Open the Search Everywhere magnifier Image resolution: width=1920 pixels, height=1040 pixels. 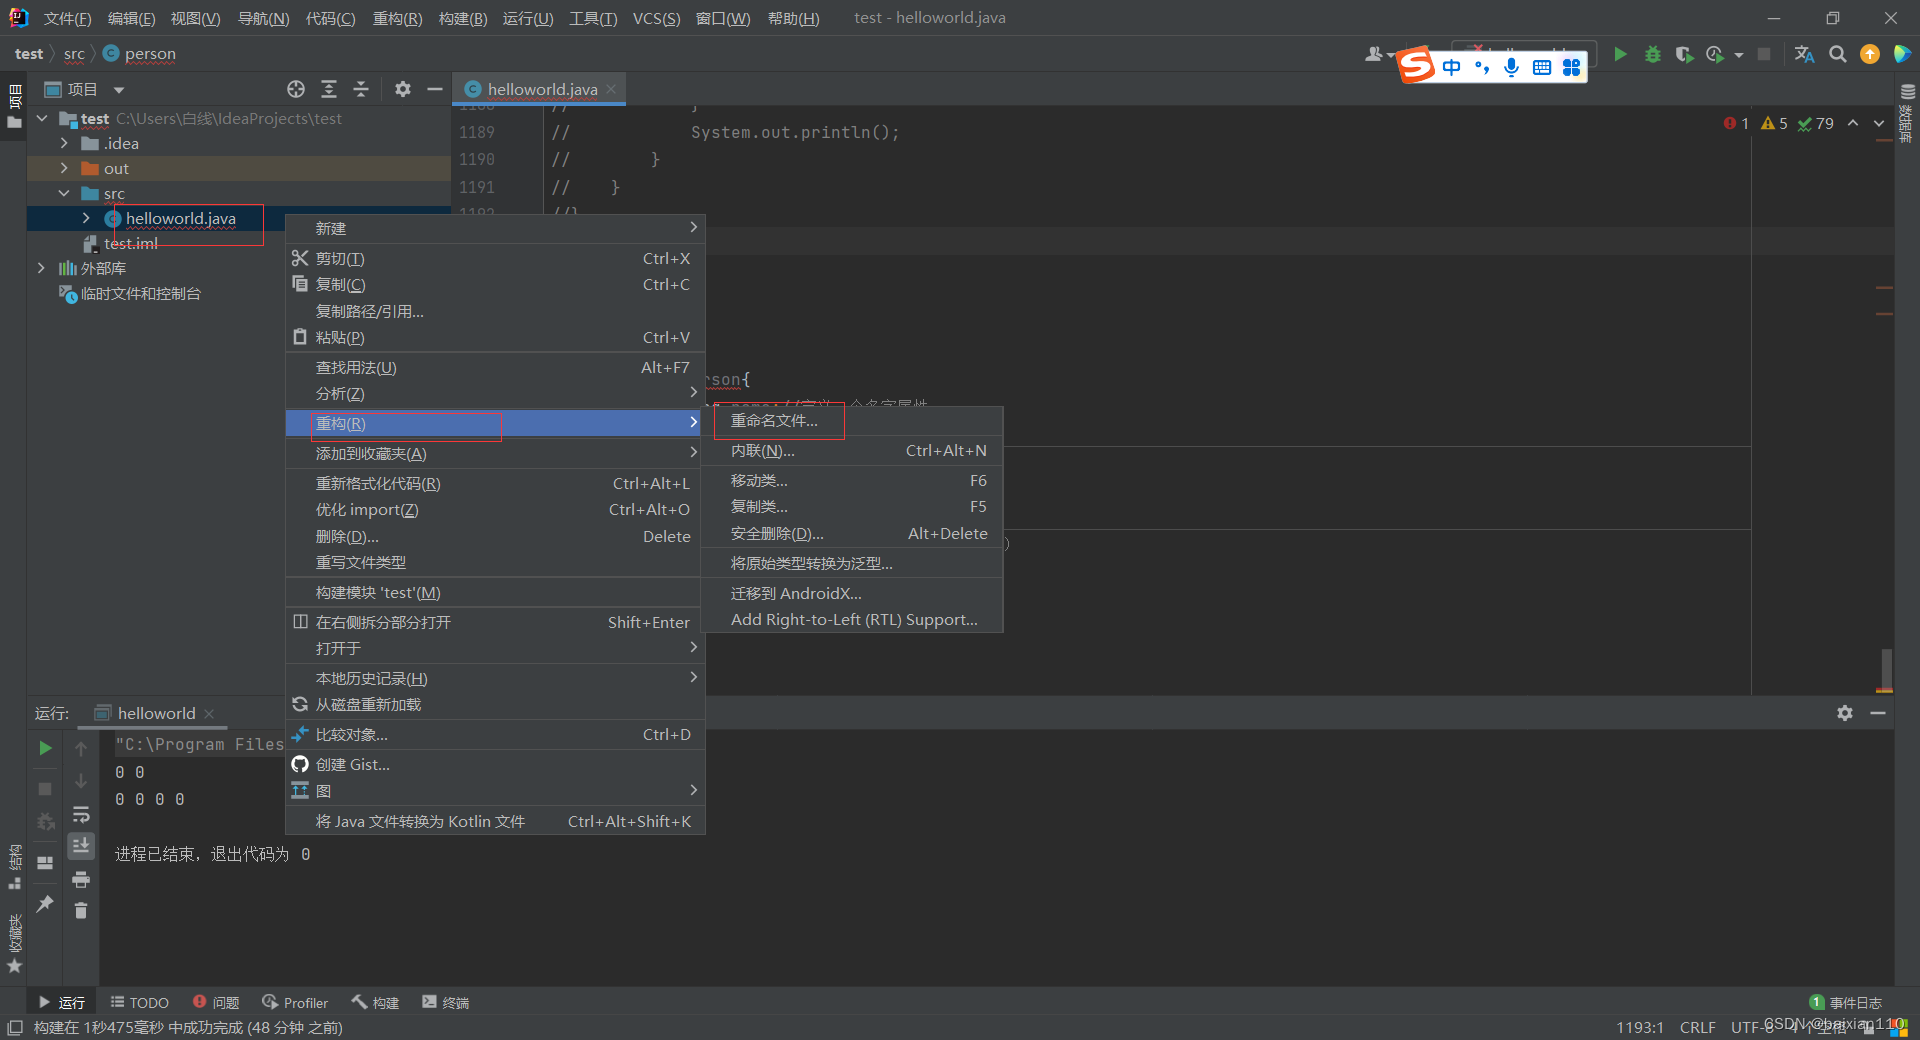(x=1837, y=54)
